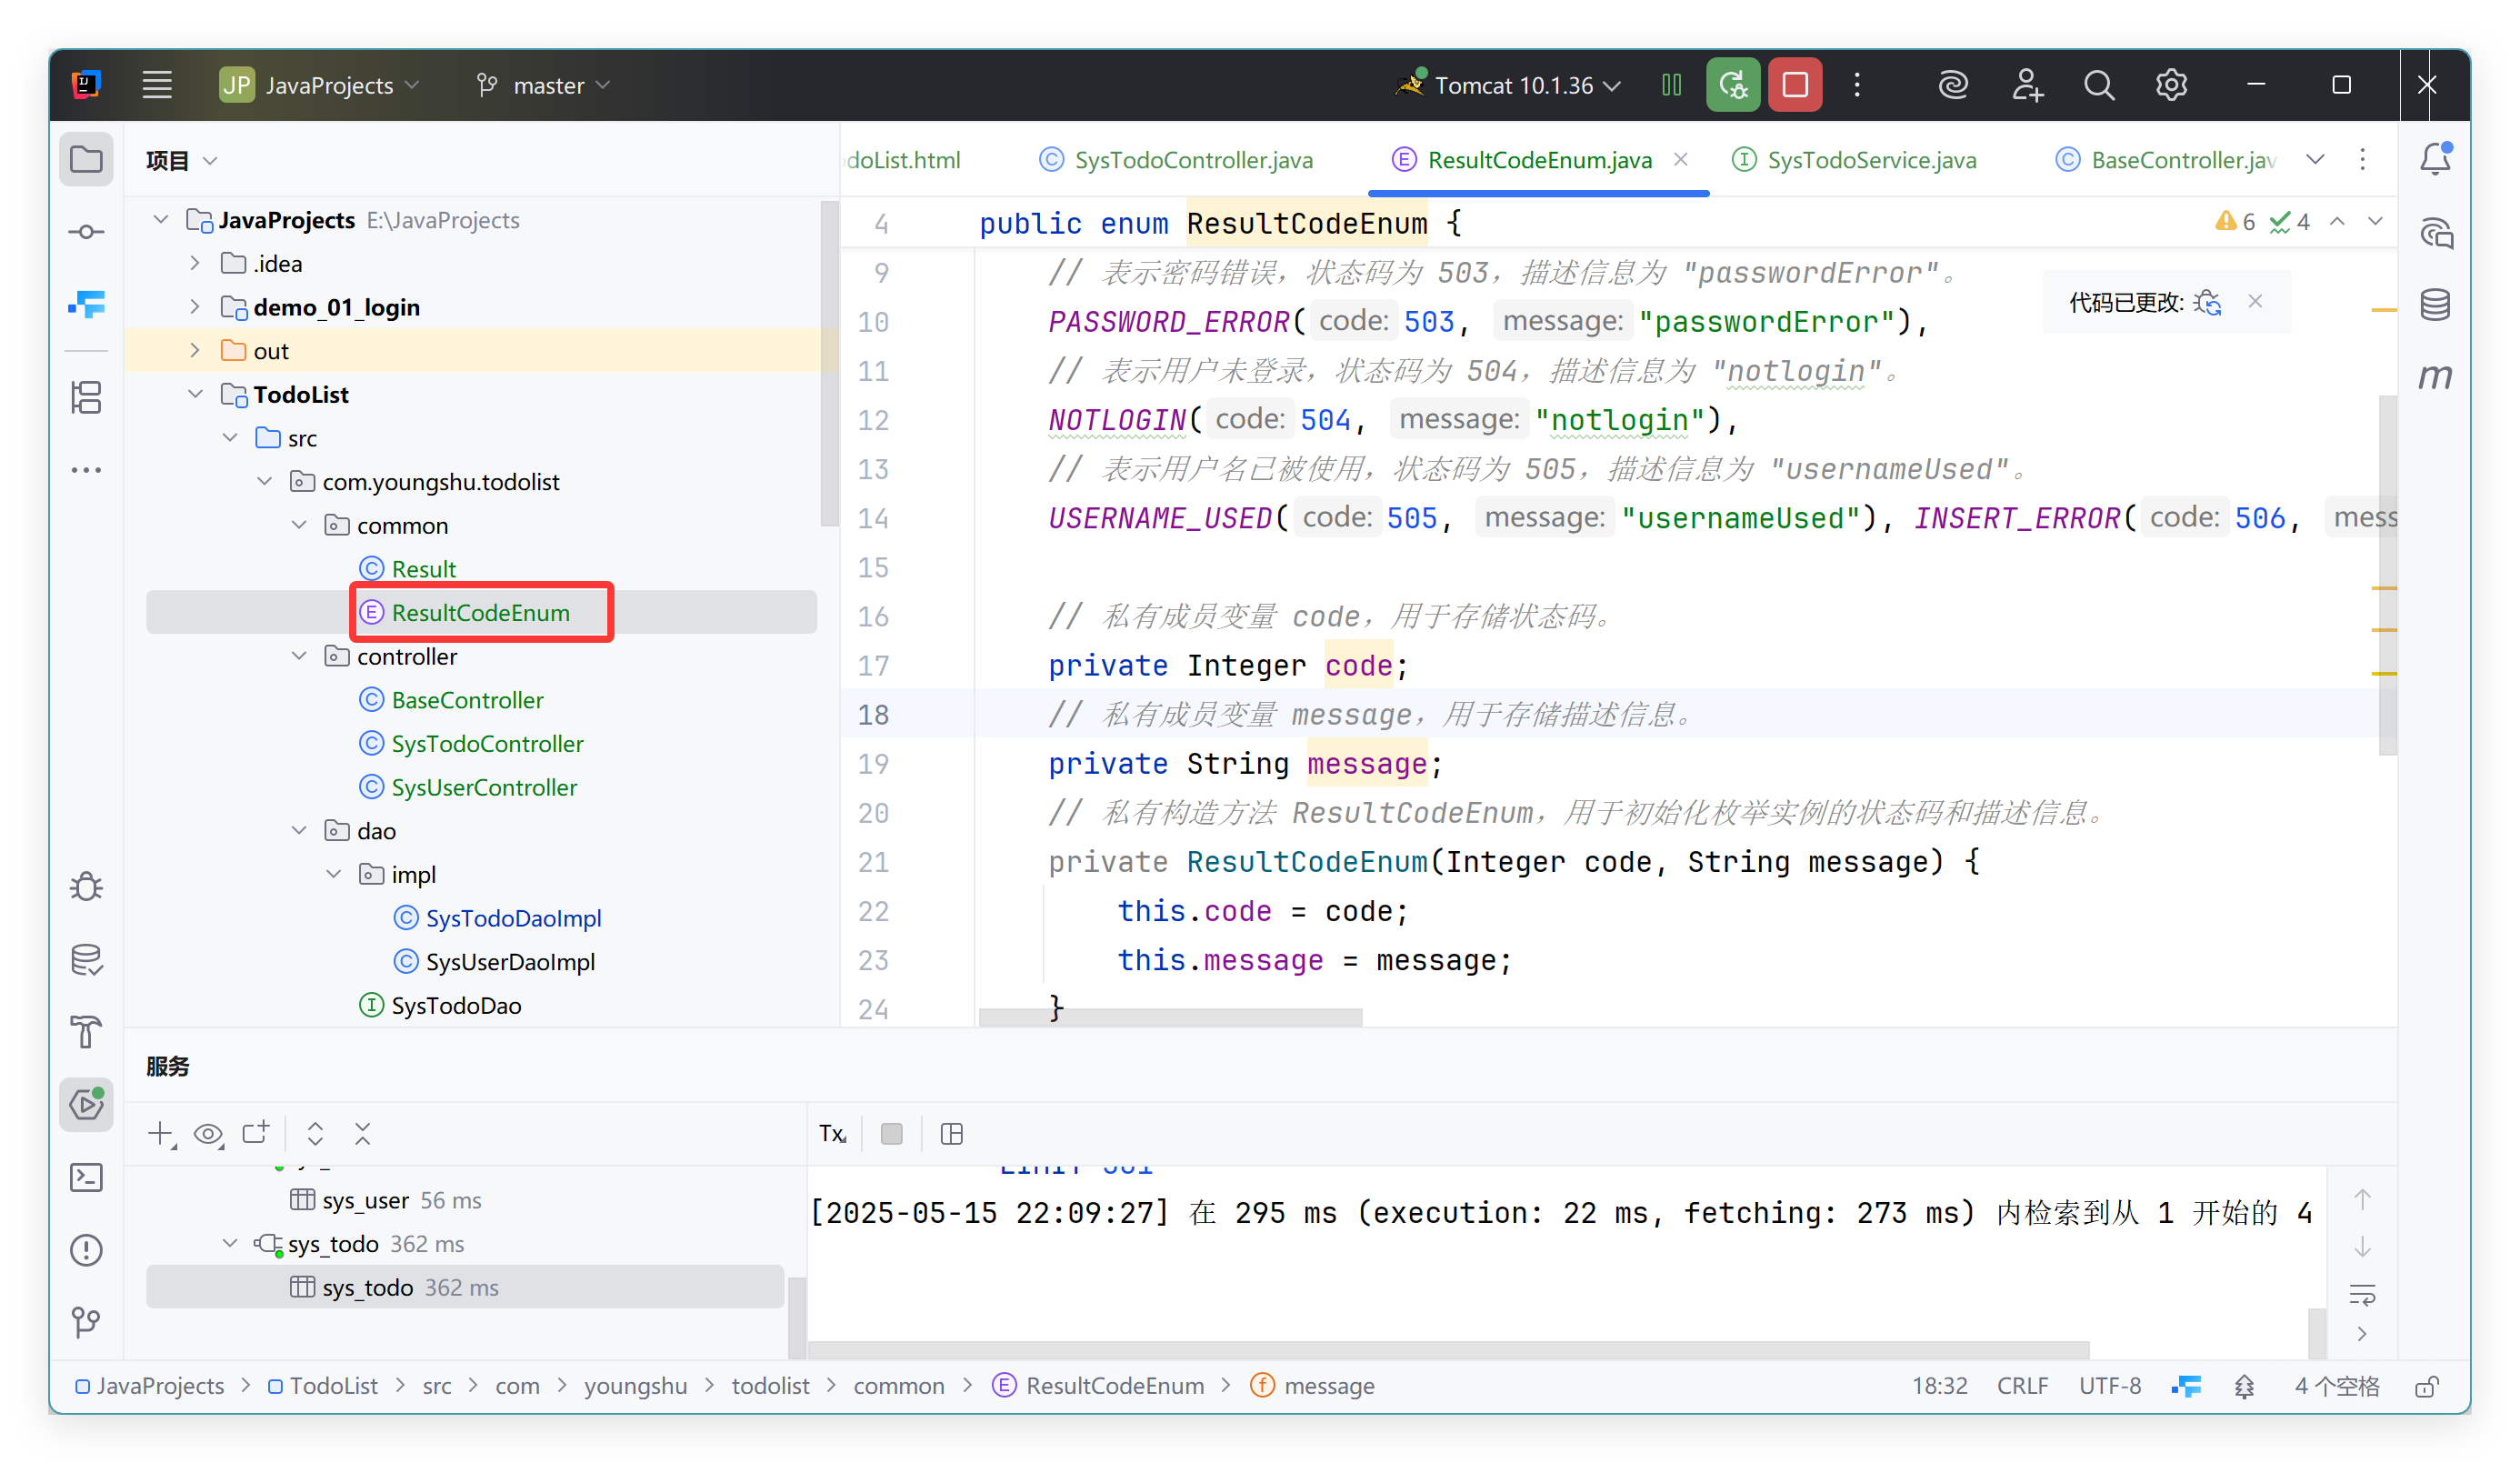This screenshot has width=2520, height=1463.
Task: Switch to BaseController.java tab
Action: [2166, 160]
